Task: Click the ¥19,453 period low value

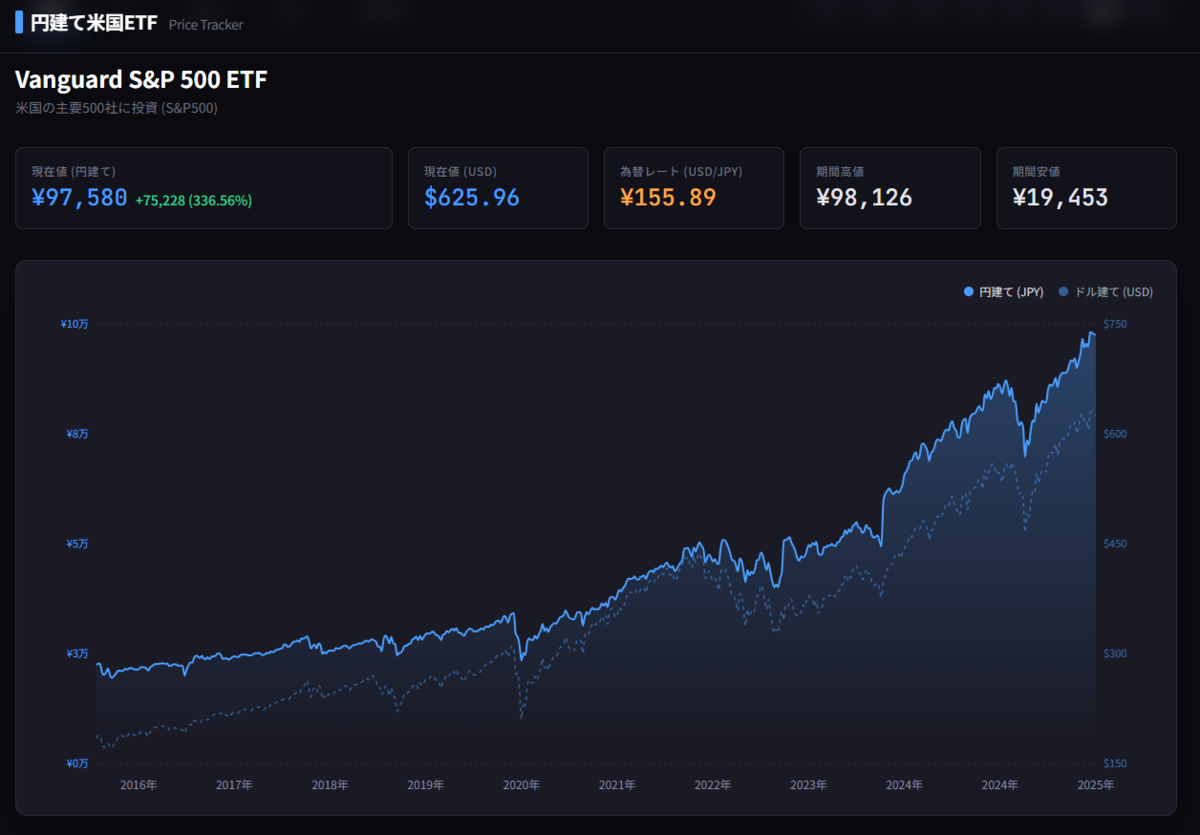Action: pyautogui.click(x=1060, y=198)
